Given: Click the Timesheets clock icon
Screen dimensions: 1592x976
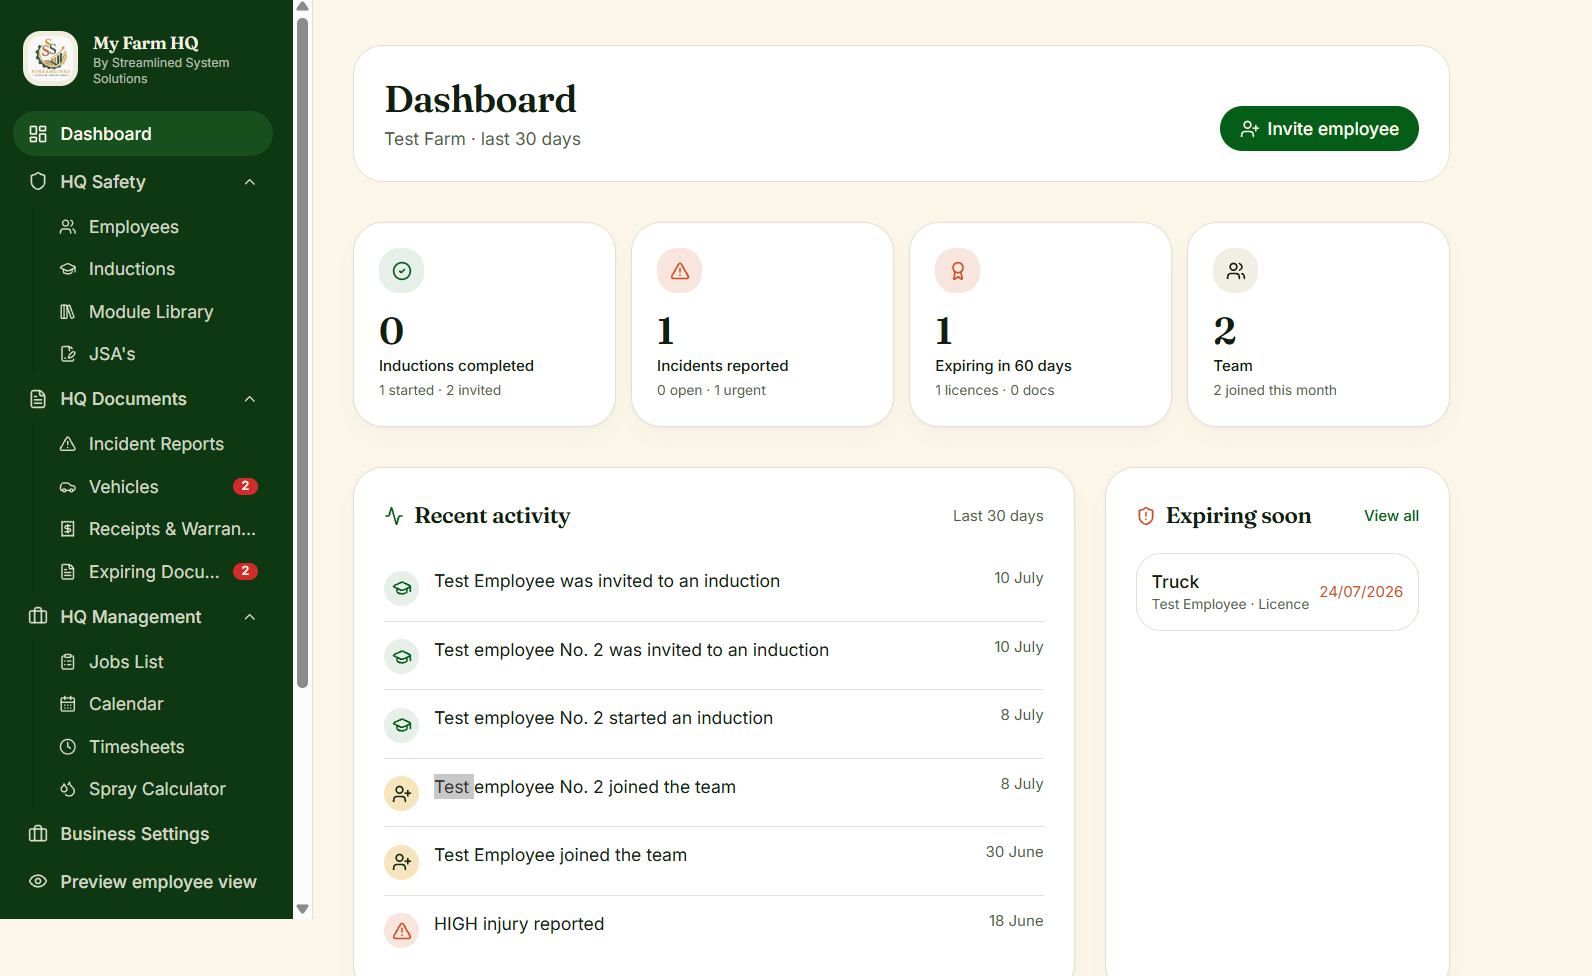Looking at the screenshot, I should coord(68,747).
